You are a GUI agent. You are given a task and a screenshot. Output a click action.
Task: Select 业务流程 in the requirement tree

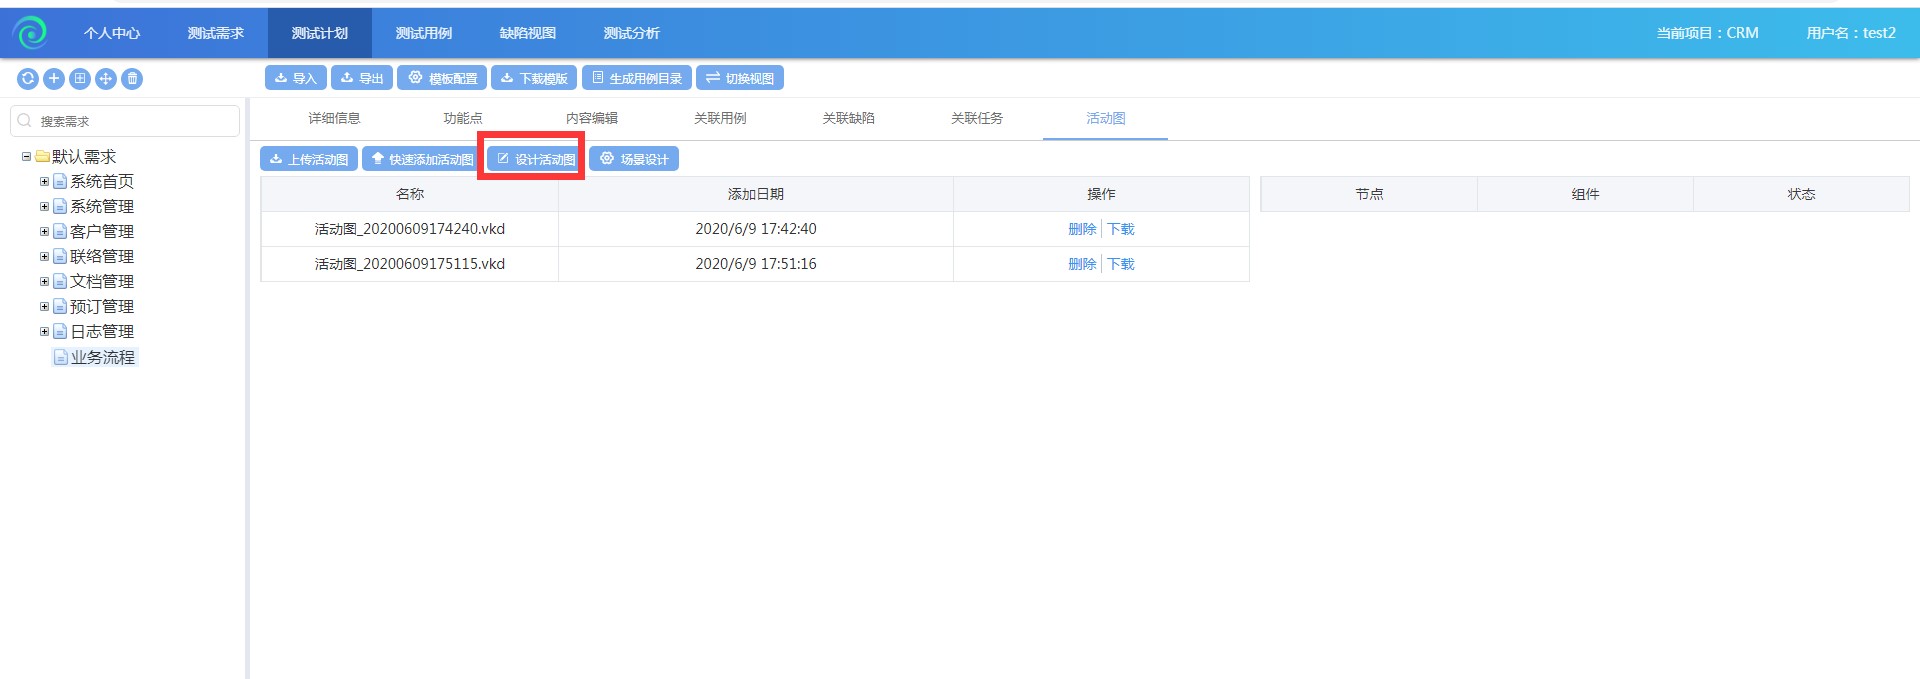[102, 358]
